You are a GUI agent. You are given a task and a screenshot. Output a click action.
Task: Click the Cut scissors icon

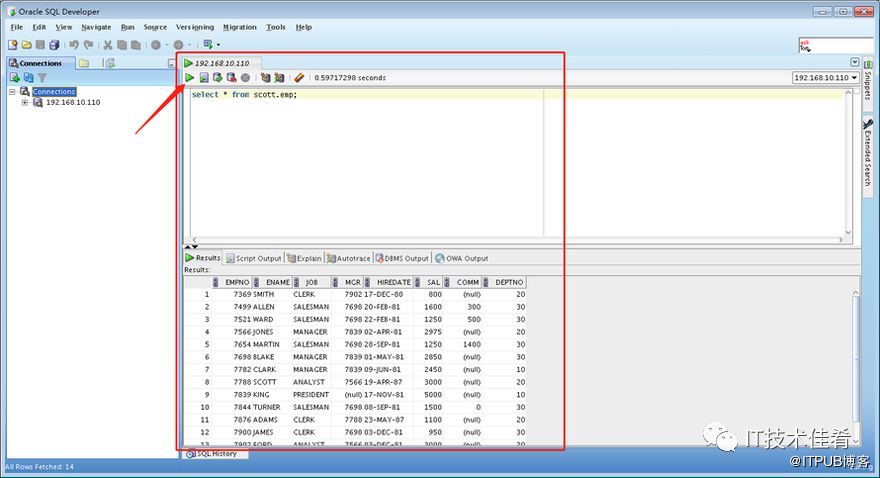(108, 44)
